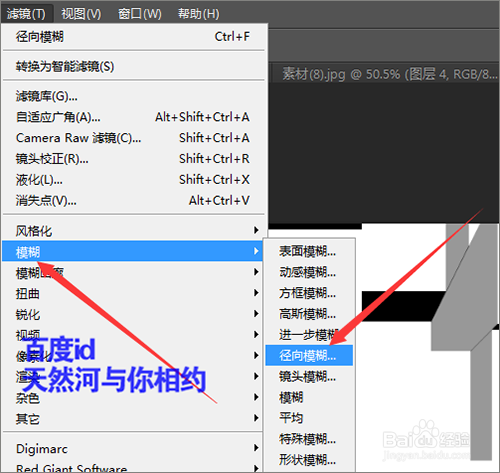
Task: Open the 帮助(H) menu
Action: (198, 14)
